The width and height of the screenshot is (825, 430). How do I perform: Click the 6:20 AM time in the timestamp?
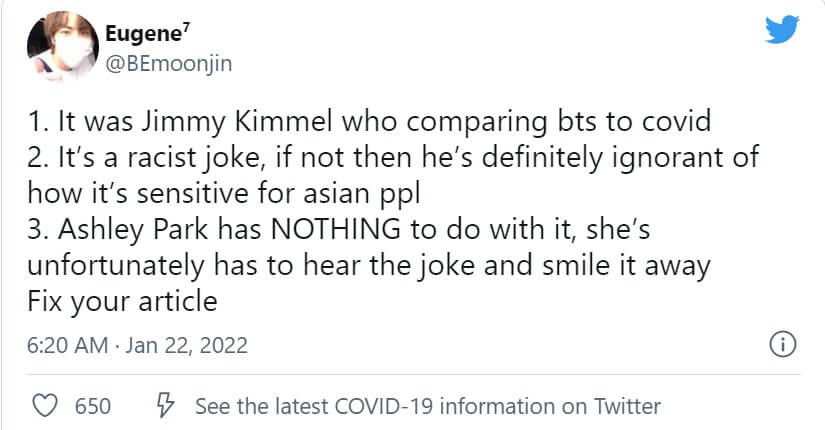(x=67, y=346)
